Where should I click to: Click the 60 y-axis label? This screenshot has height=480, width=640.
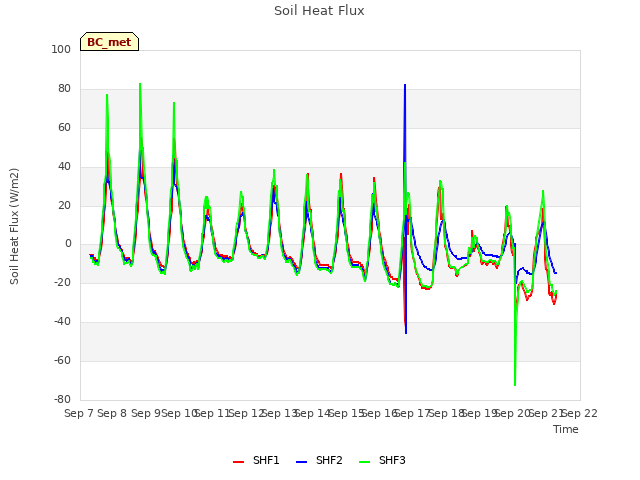coord(64,127)
